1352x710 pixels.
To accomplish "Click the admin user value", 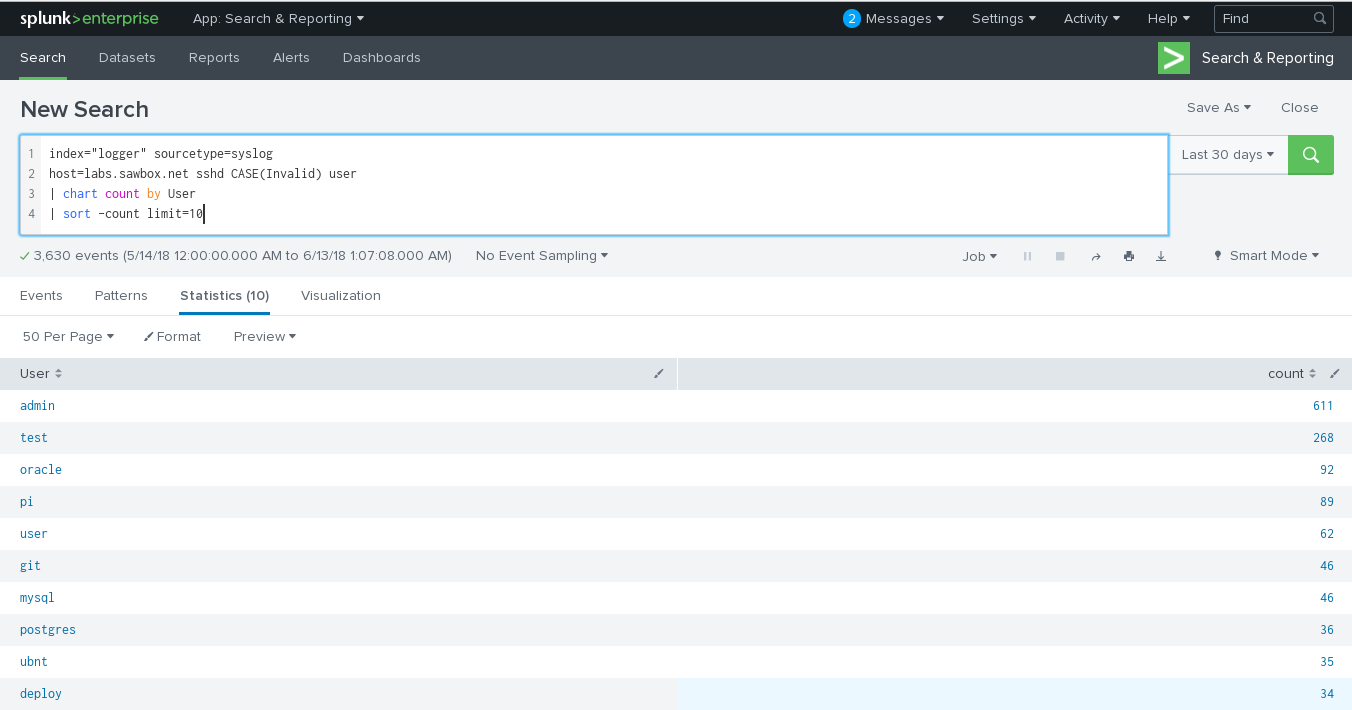I will (38, 406).
